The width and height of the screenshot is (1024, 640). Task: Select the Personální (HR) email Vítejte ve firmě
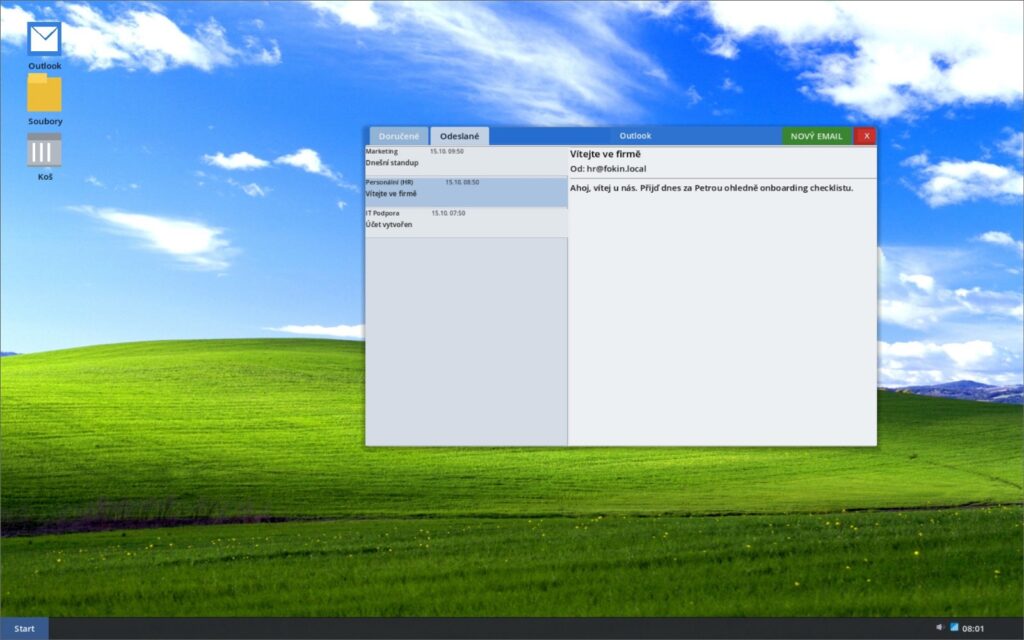click(467, 190)
